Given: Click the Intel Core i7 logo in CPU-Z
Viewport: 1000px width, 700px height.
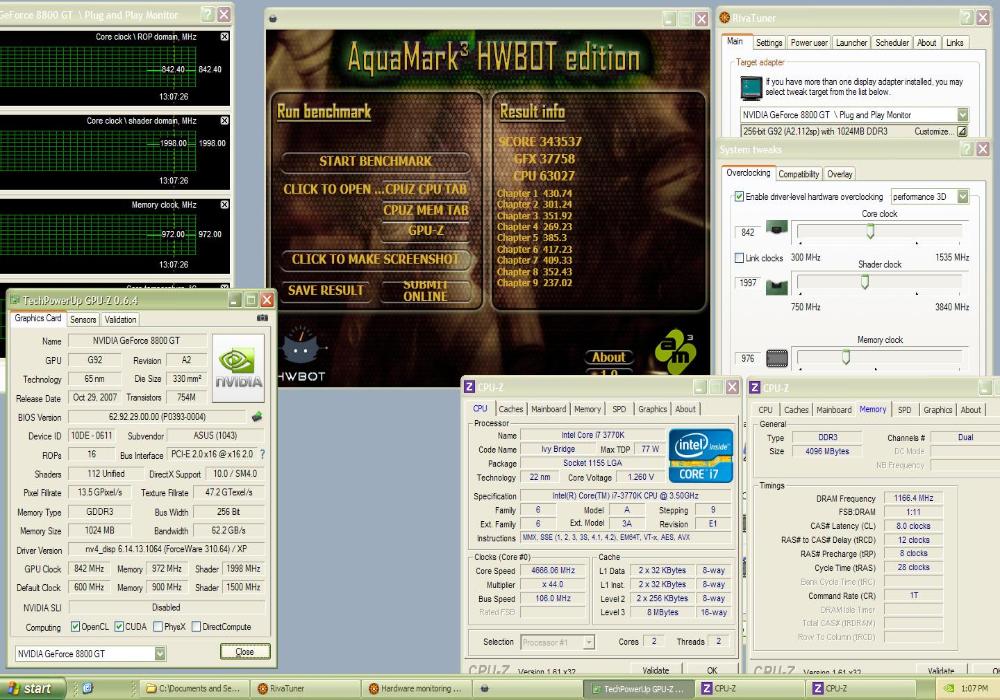Looking at the screenshot, I should (700, 455).
